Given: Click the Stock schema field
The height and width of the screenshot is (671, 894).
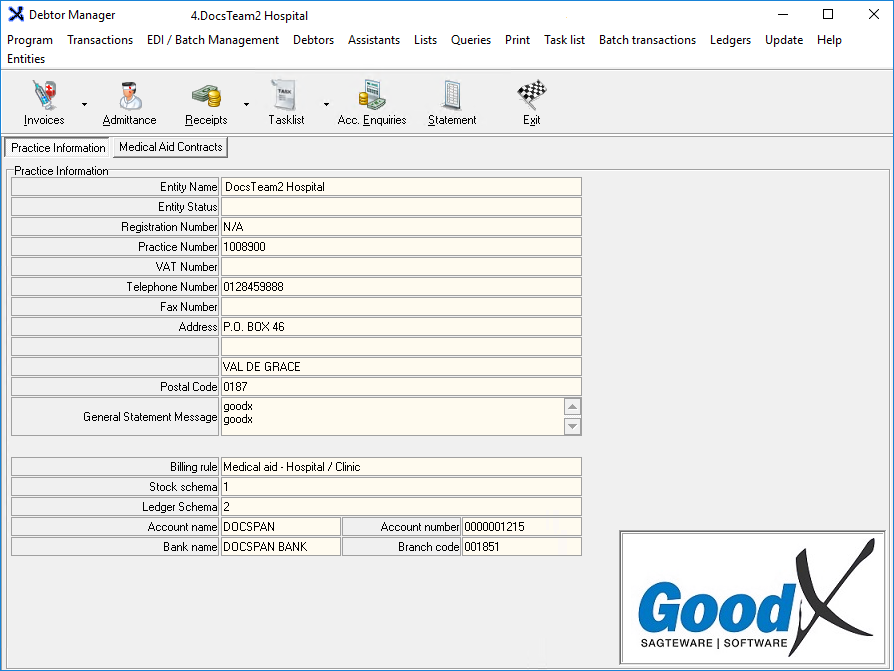Looking at the screenshot, I should (x=401, y=487).
